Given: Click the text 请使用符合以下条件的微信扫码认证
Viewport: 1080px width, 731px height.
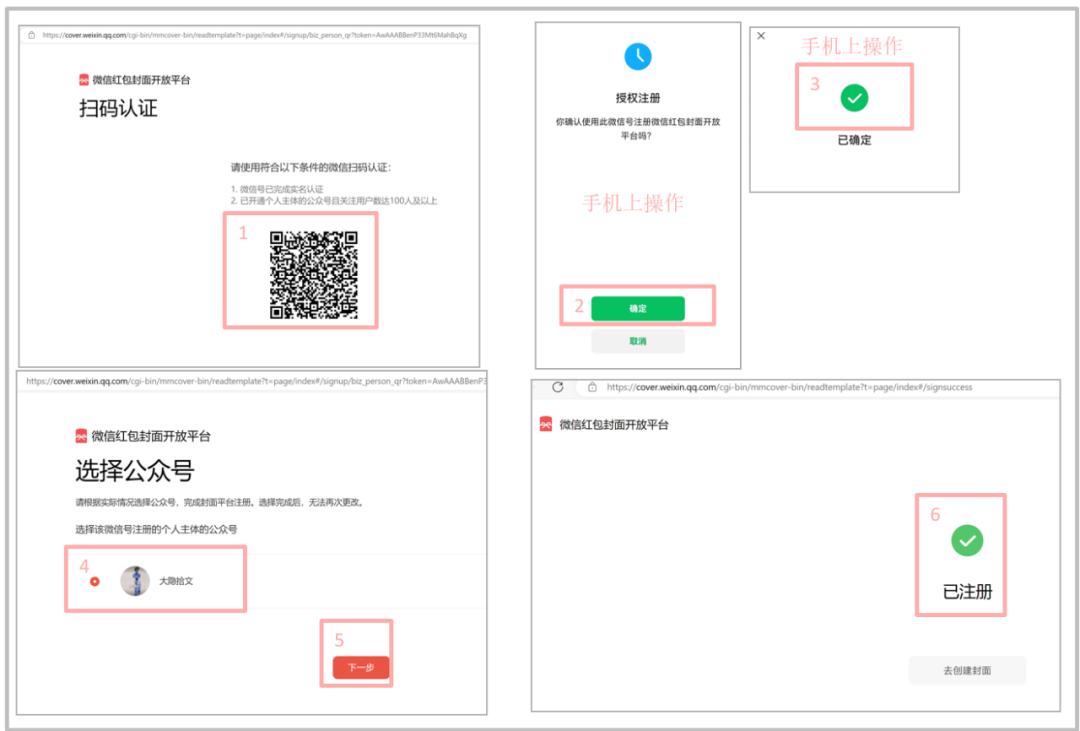Looking at the screenshot, I should tap(311, 167).
